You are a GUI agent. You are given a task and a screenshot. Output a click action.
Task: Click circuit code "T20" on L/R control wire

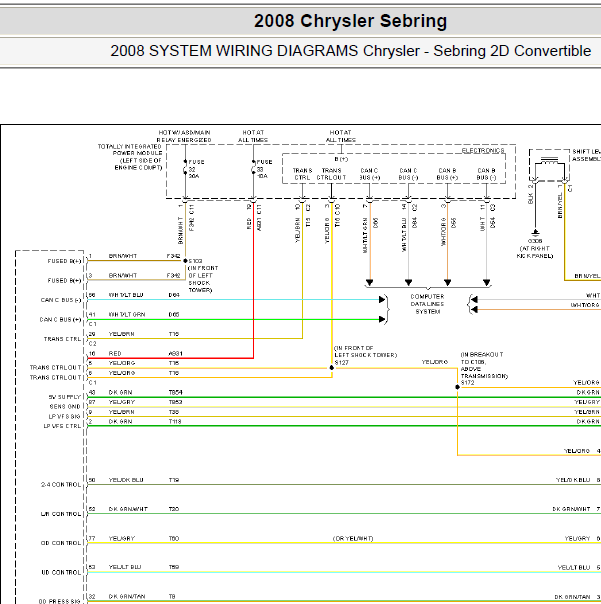click(174, 509)
